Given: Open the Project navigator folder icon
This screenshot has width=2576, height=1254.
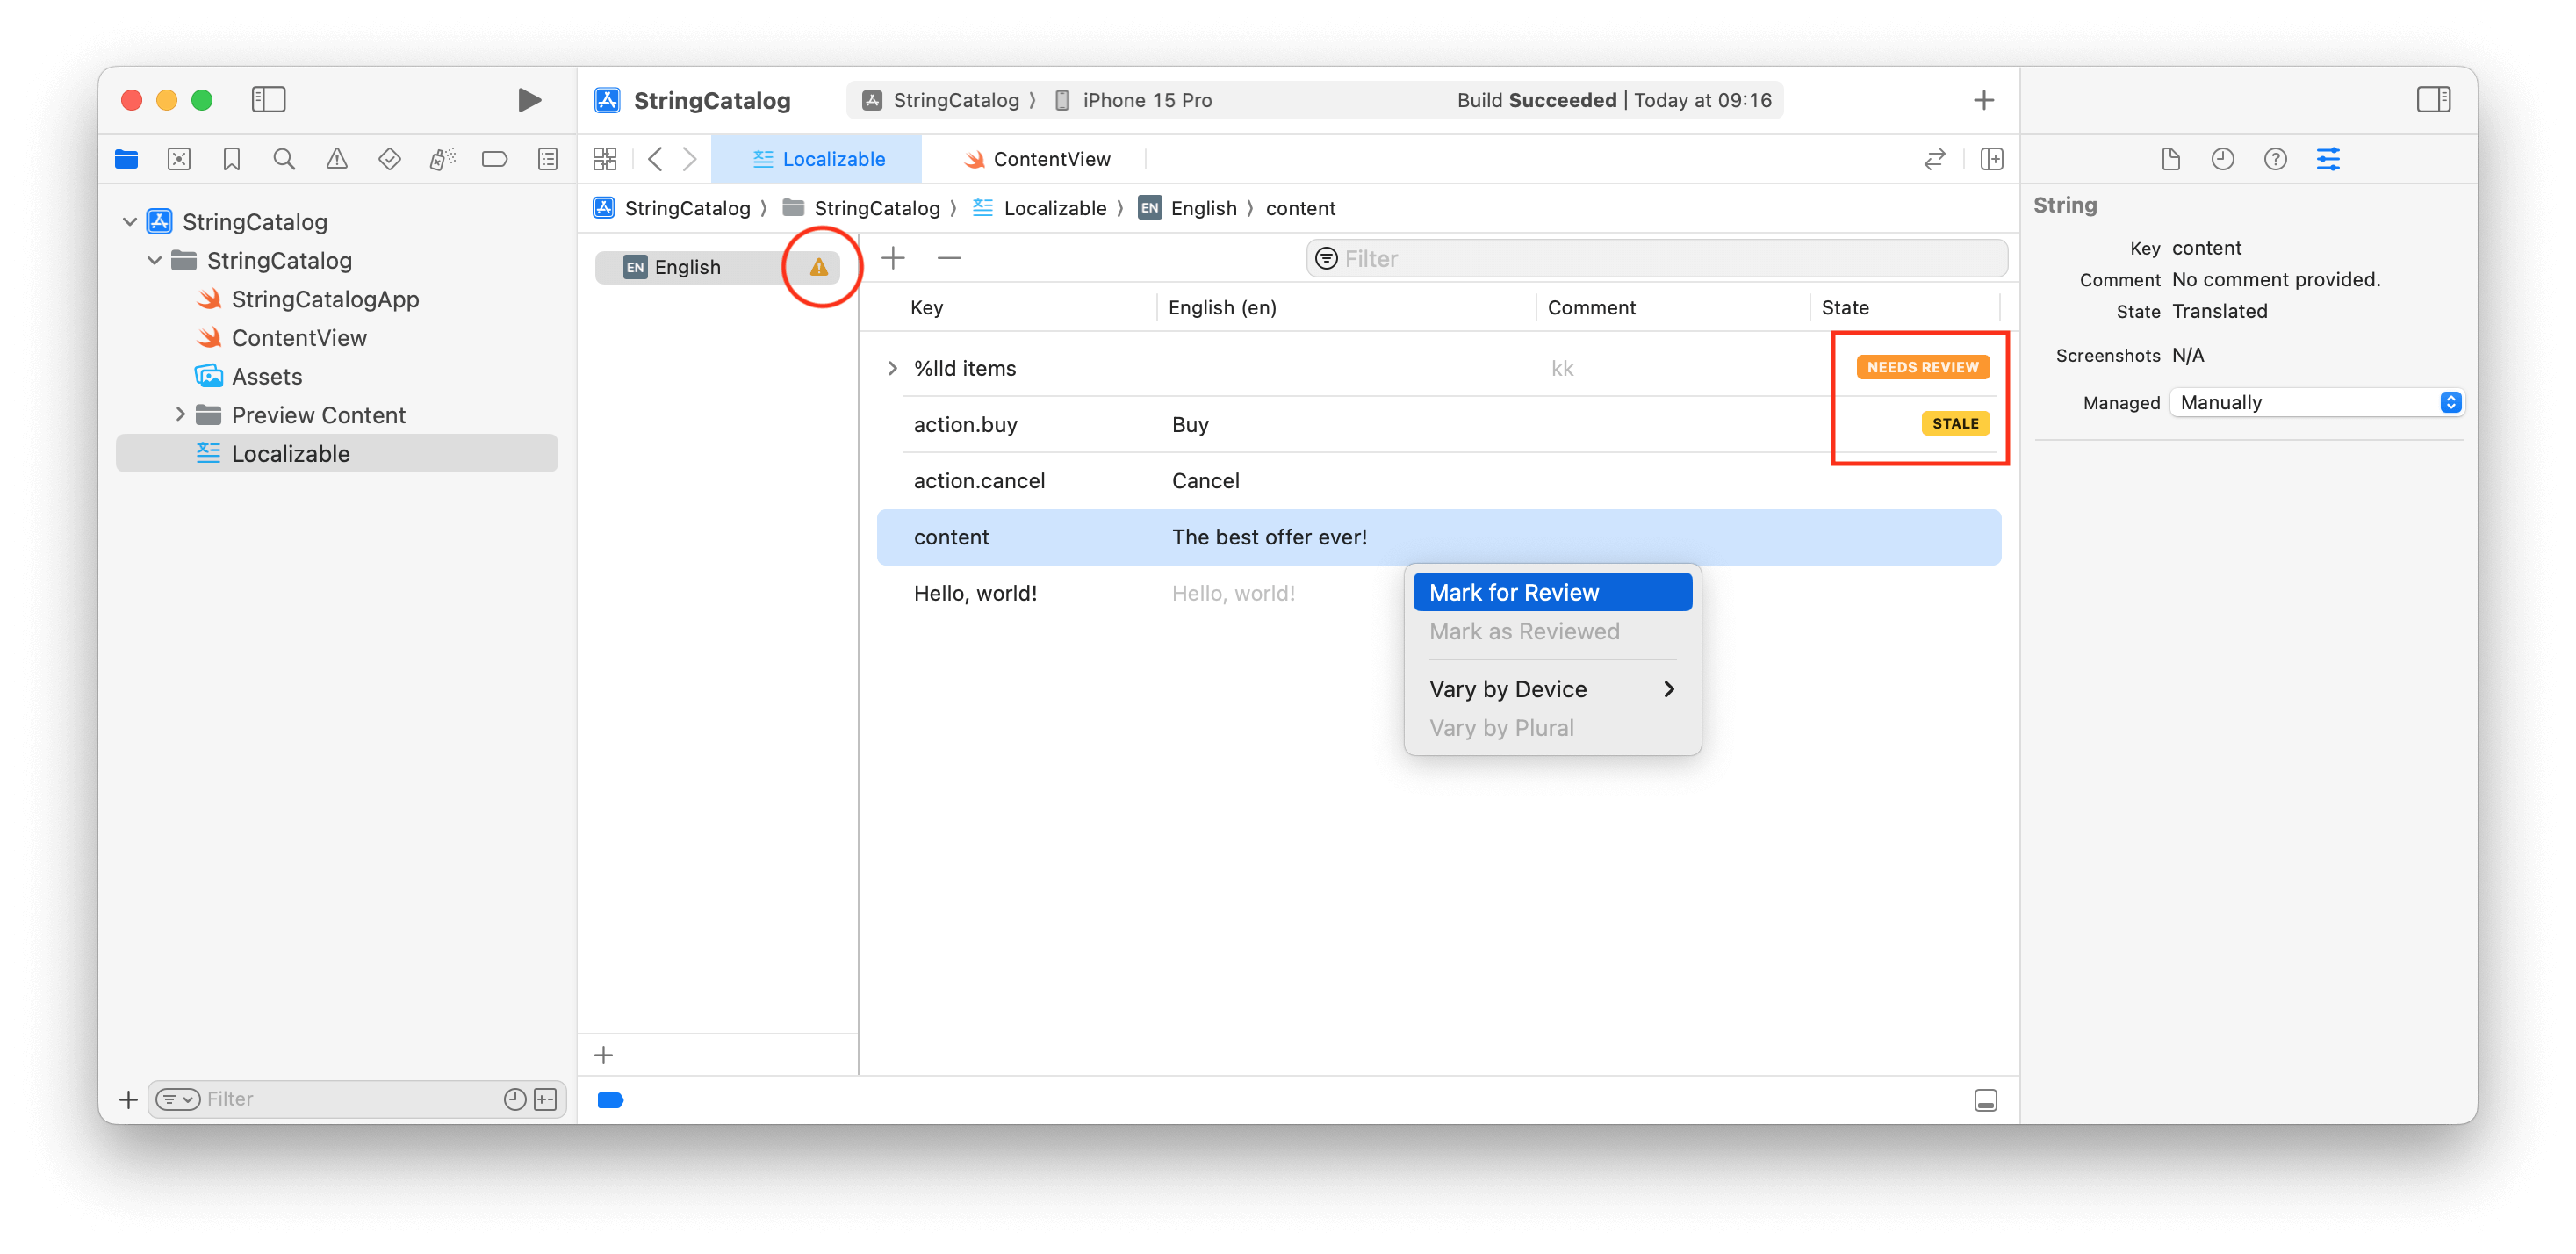Looking at the screenshot, I should pyautogui.click(x=126, y=158).
